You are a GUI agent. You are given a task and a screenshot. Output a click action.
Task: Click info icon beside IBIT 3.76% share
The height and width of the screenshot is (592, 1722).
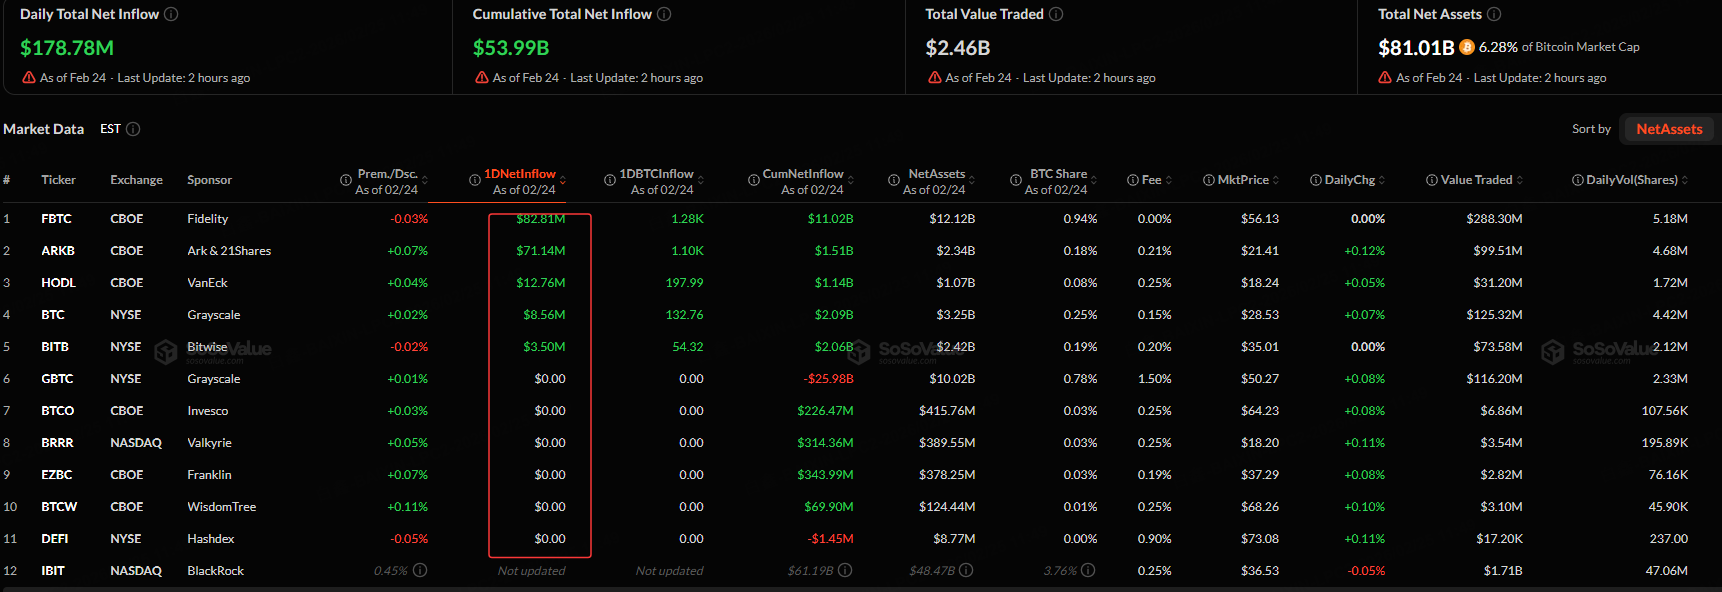click(x=1088, y=570)
